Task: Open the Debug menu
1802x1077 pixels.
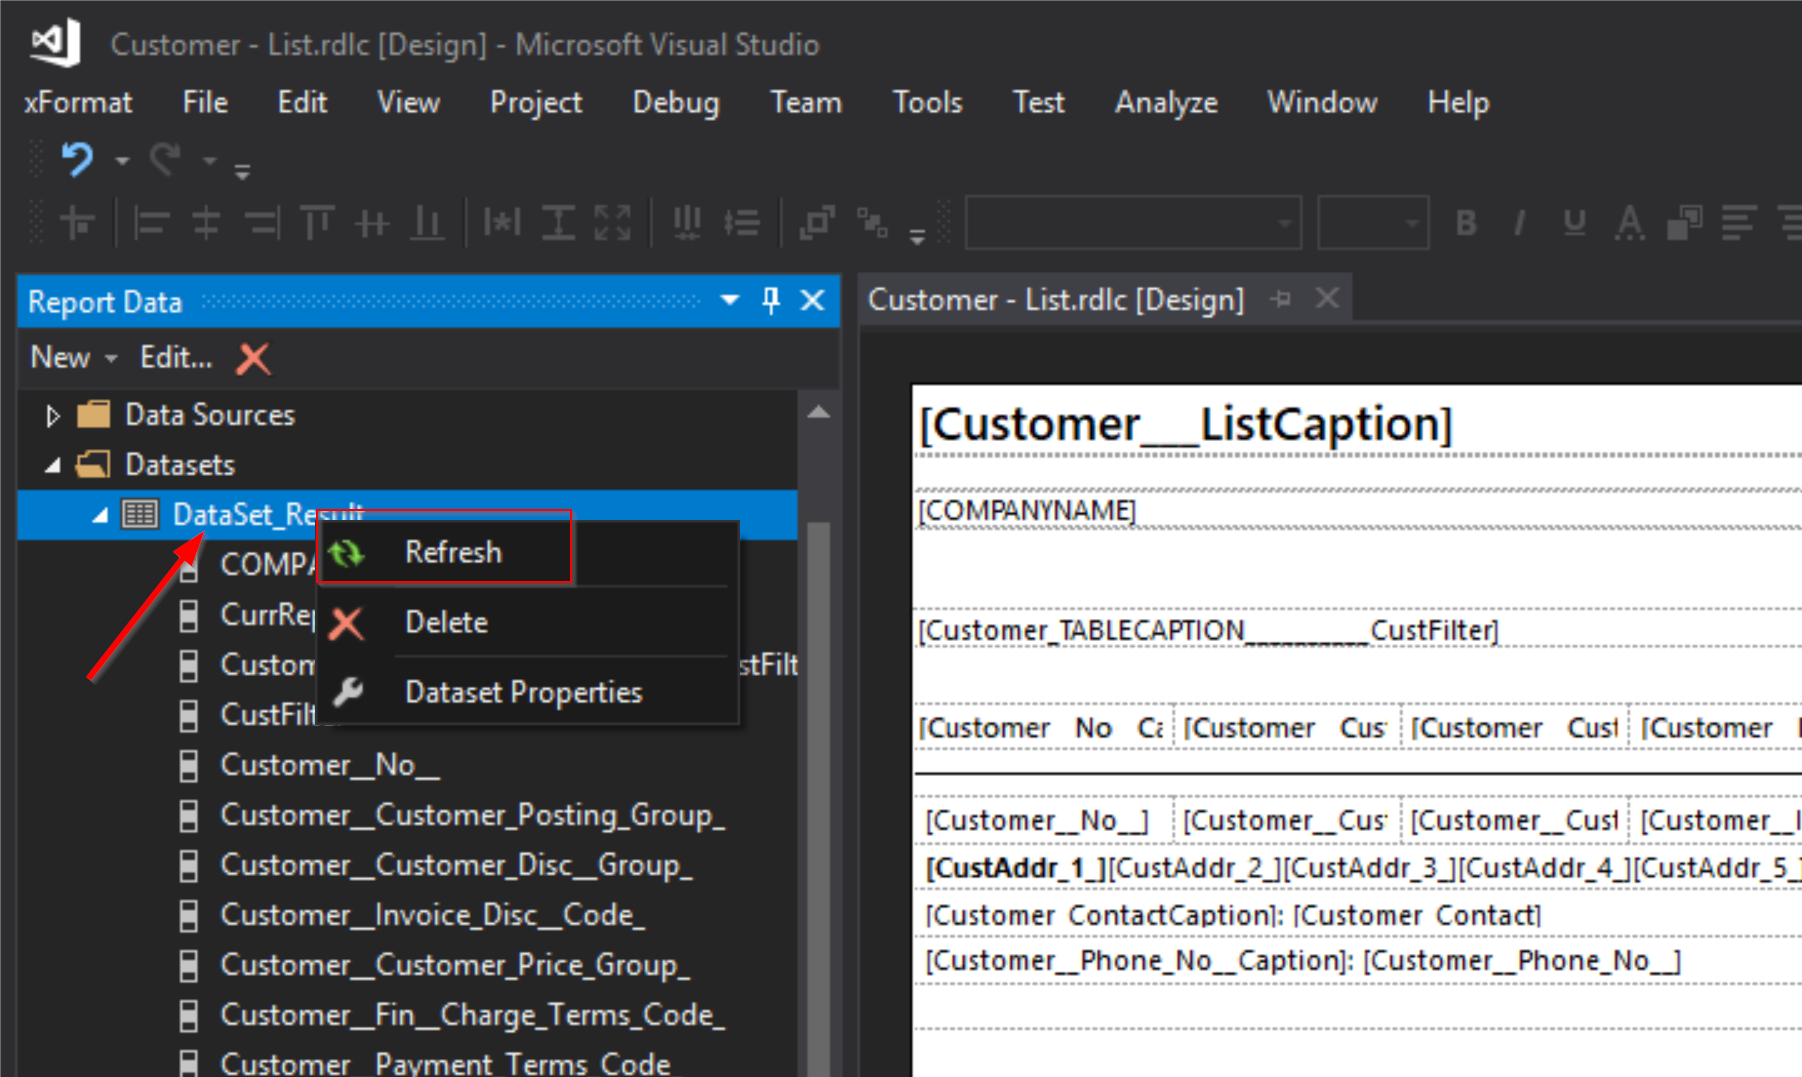Action: point(676,102)
